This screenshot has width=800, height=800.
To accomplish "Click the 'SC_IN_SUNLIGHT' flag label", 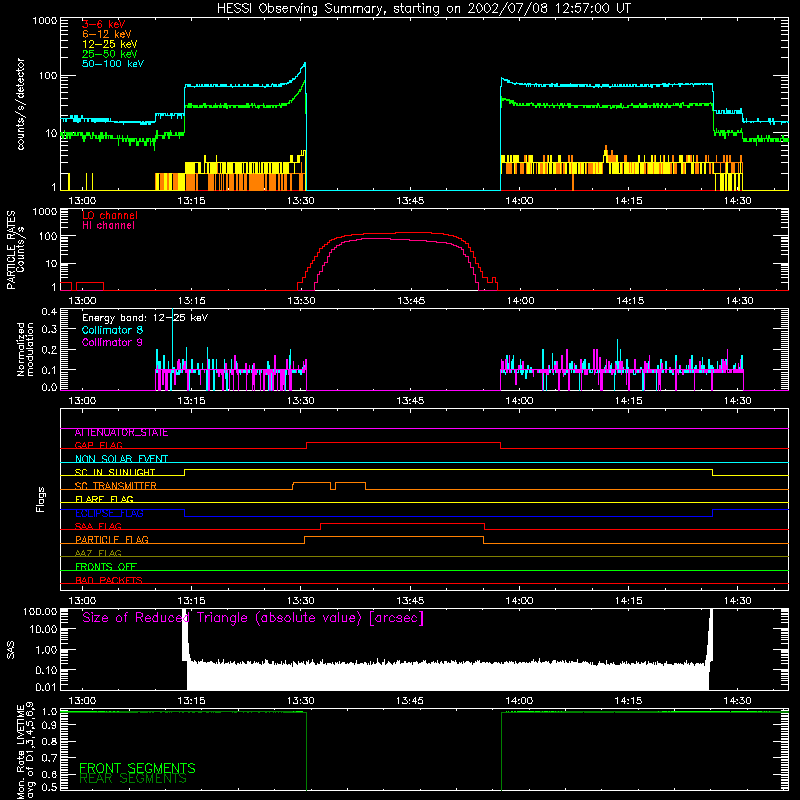I will (x=115, y=472).
